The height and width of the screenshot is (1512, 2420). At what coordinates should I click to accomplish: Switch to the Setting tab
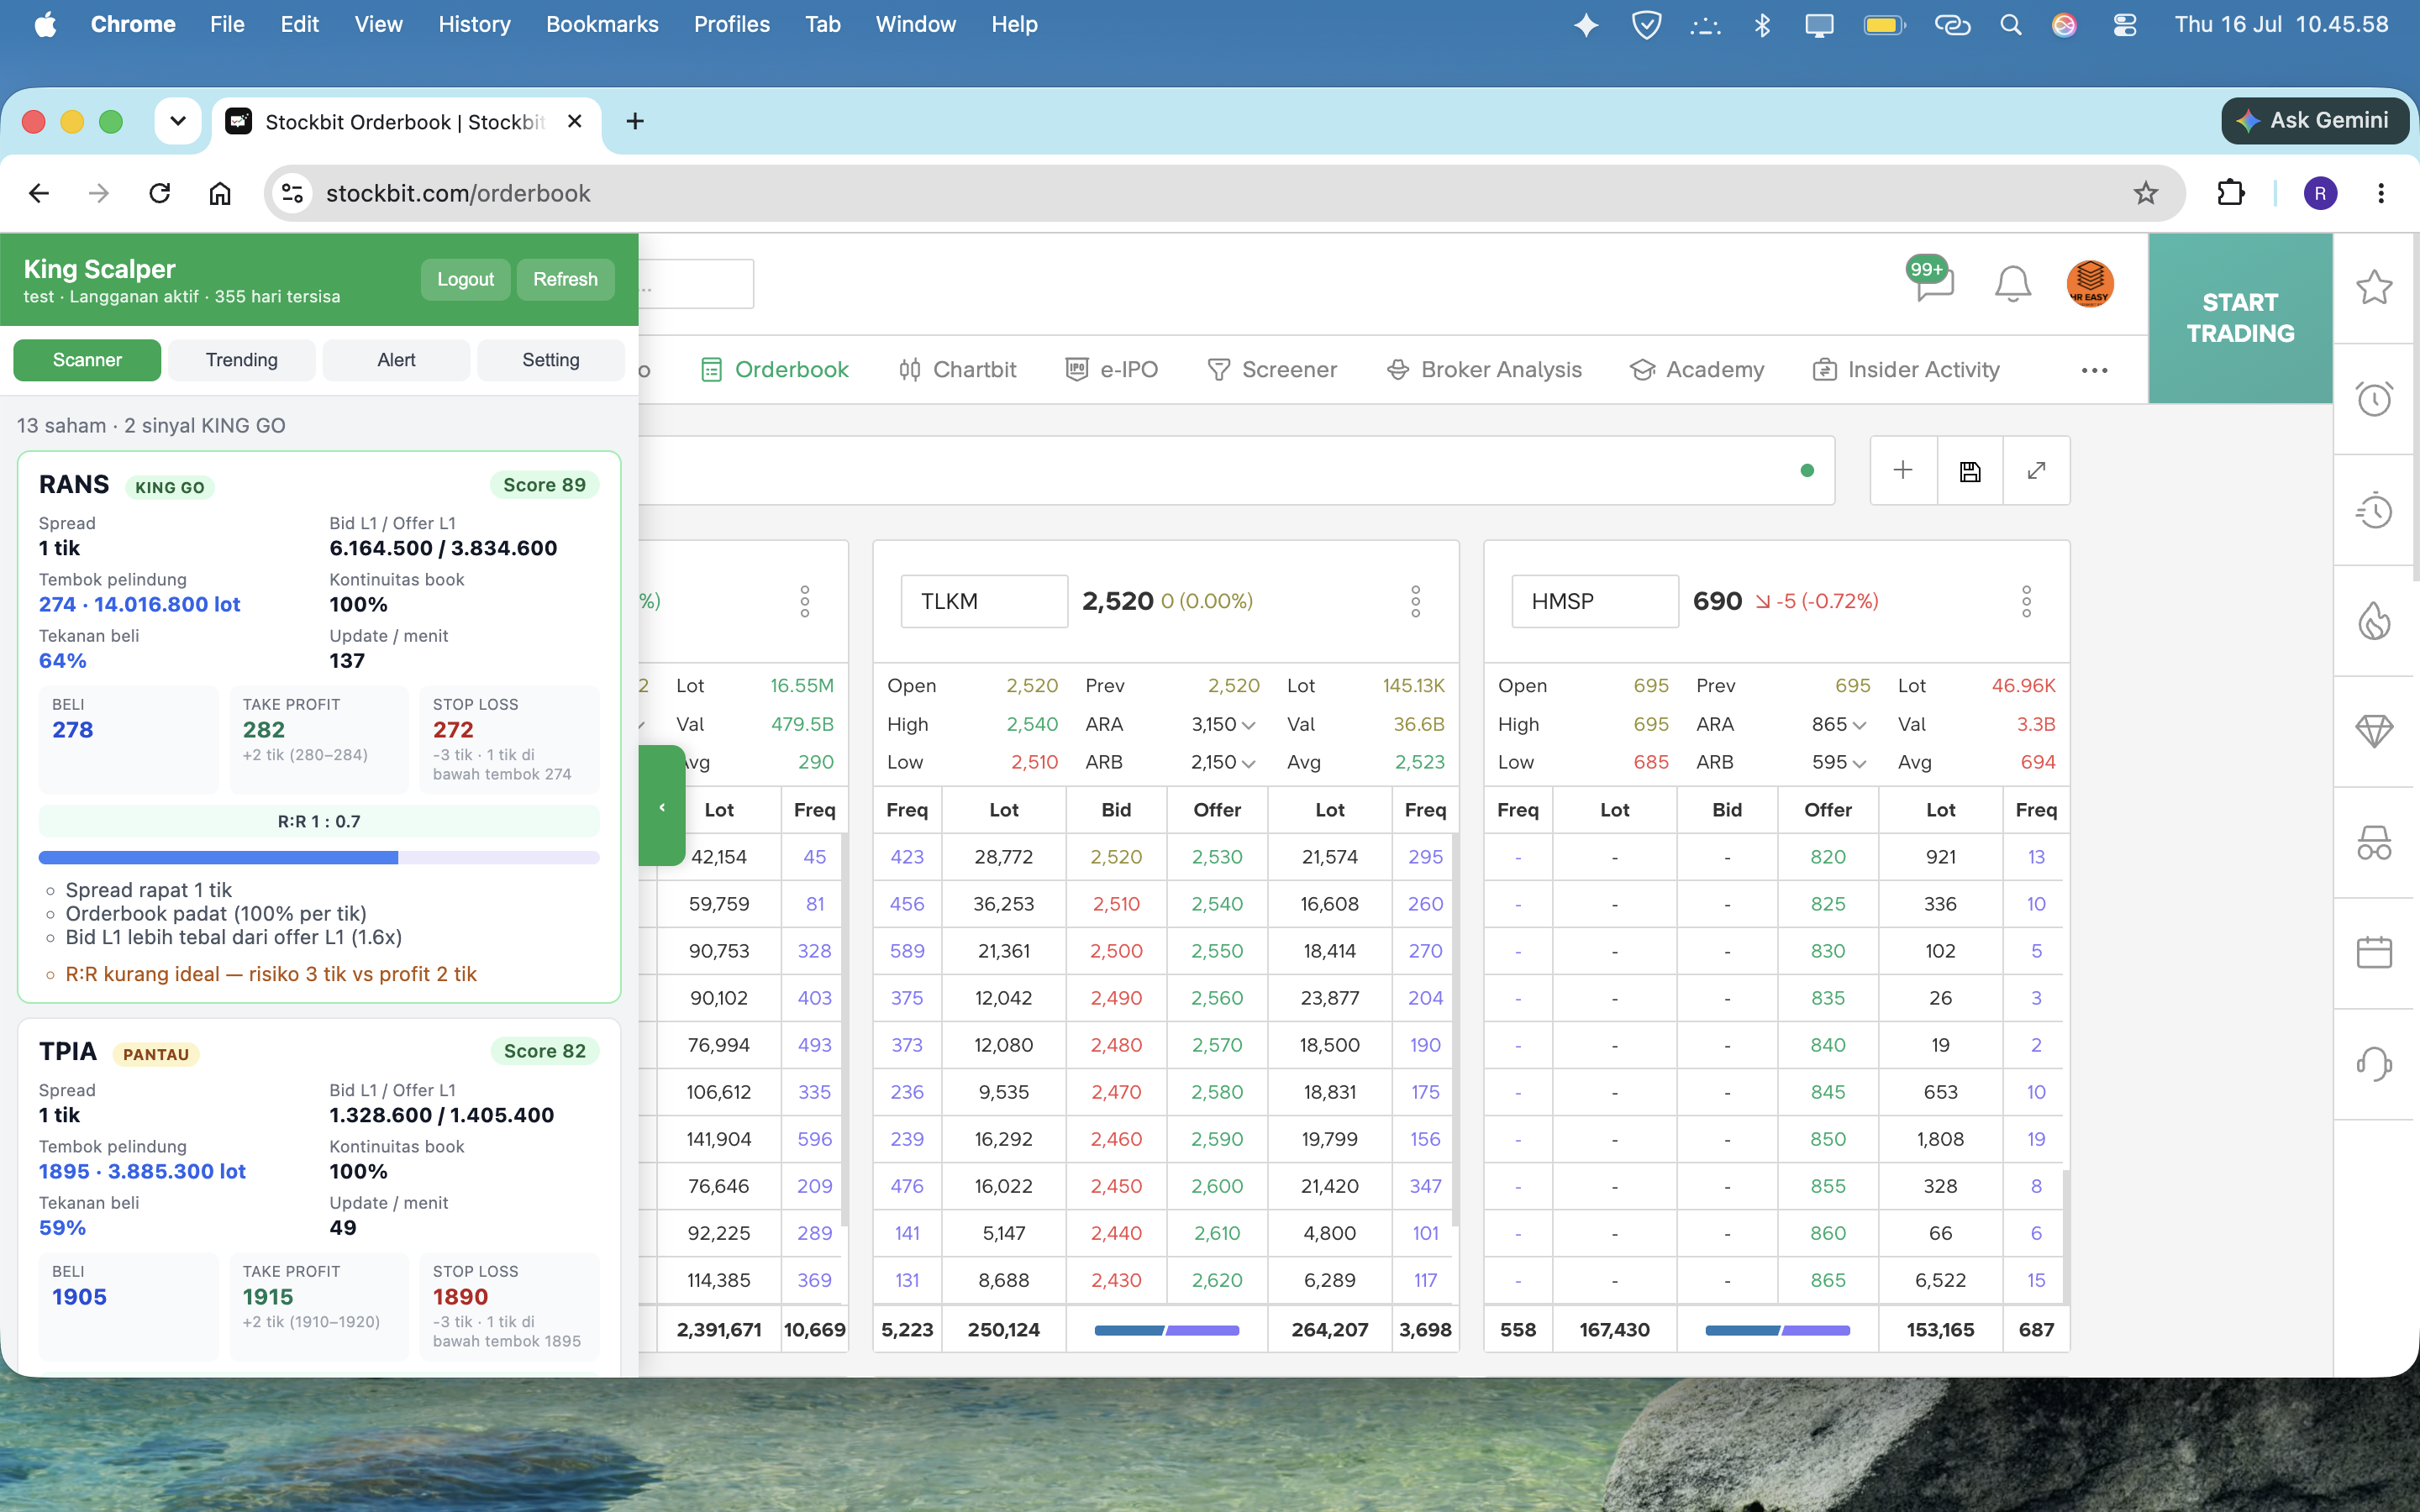551,360
